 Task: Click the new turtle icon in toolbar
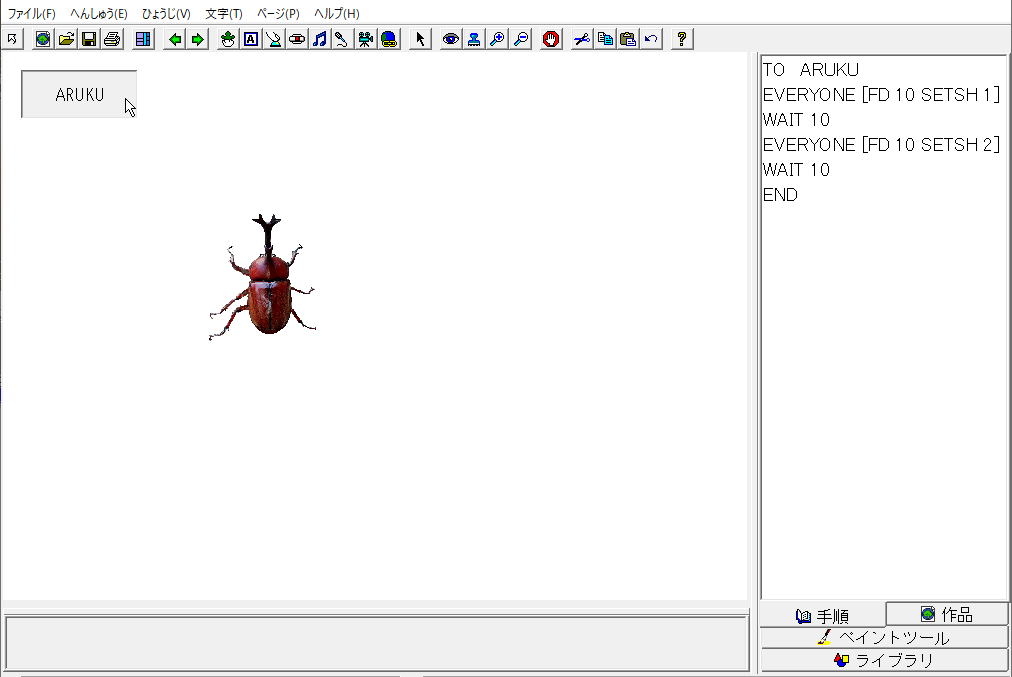(228, 39)
